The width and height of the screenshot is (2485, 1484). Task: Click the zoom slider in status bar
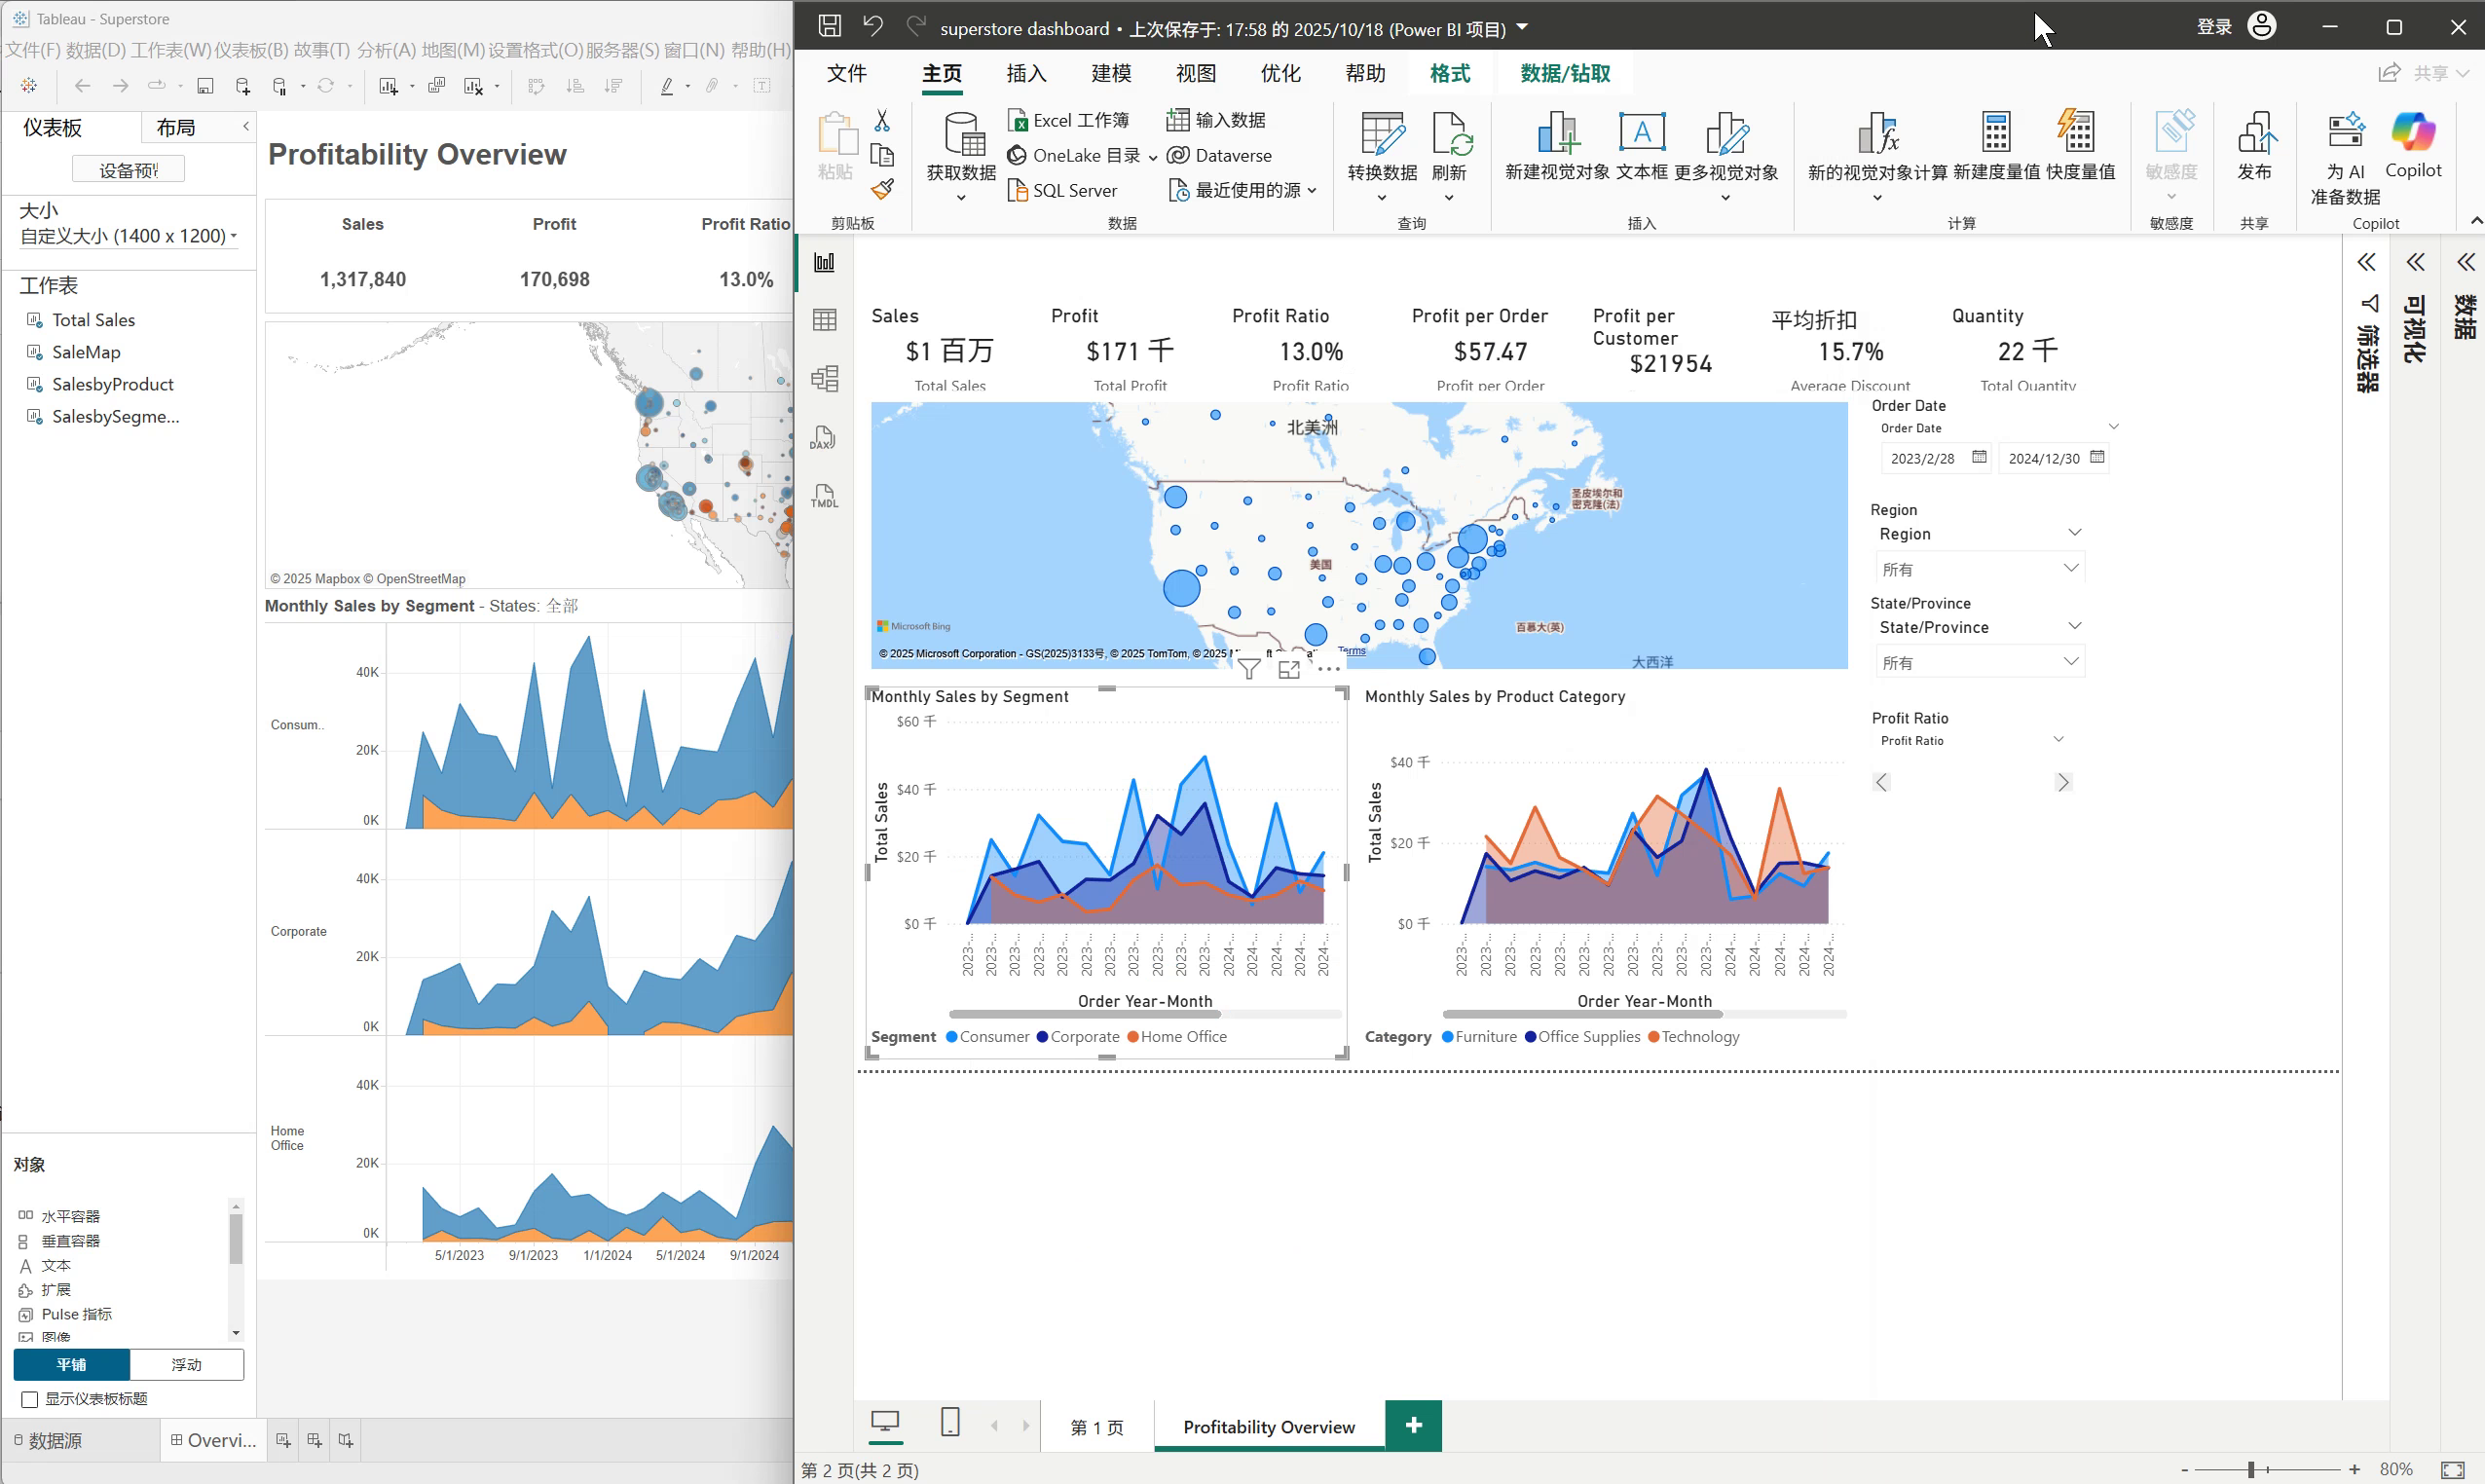point(2250,1469)
